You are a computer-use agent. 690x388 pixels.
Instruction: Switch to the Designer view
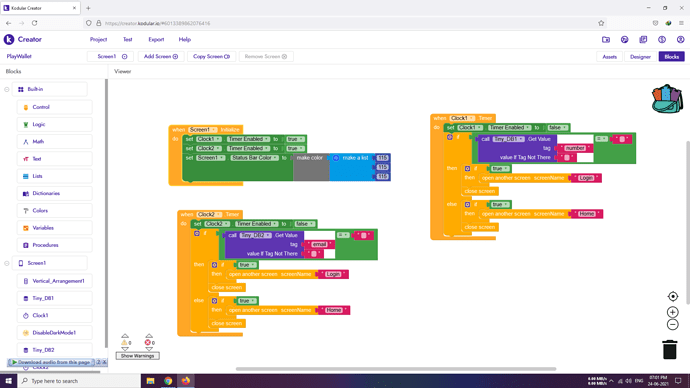(x=640, y=57)
